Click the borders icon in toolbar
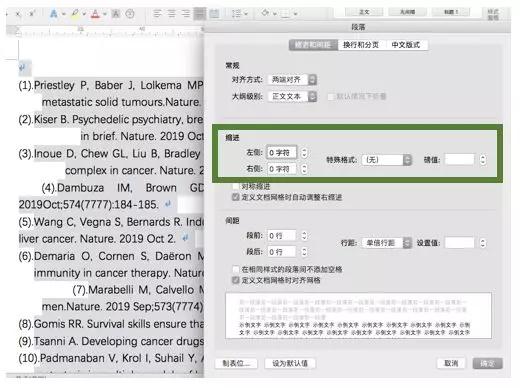The image size is (520, 388). [285, 14]
